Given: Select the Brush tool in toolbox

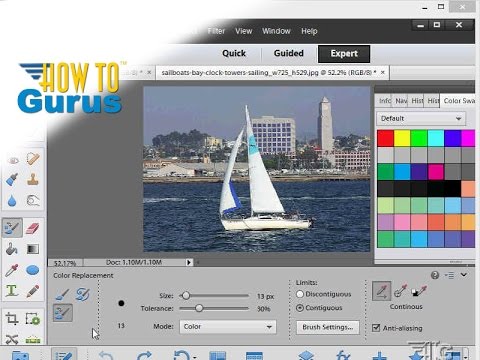Looking at the screenshot, I should click(13, 228).
